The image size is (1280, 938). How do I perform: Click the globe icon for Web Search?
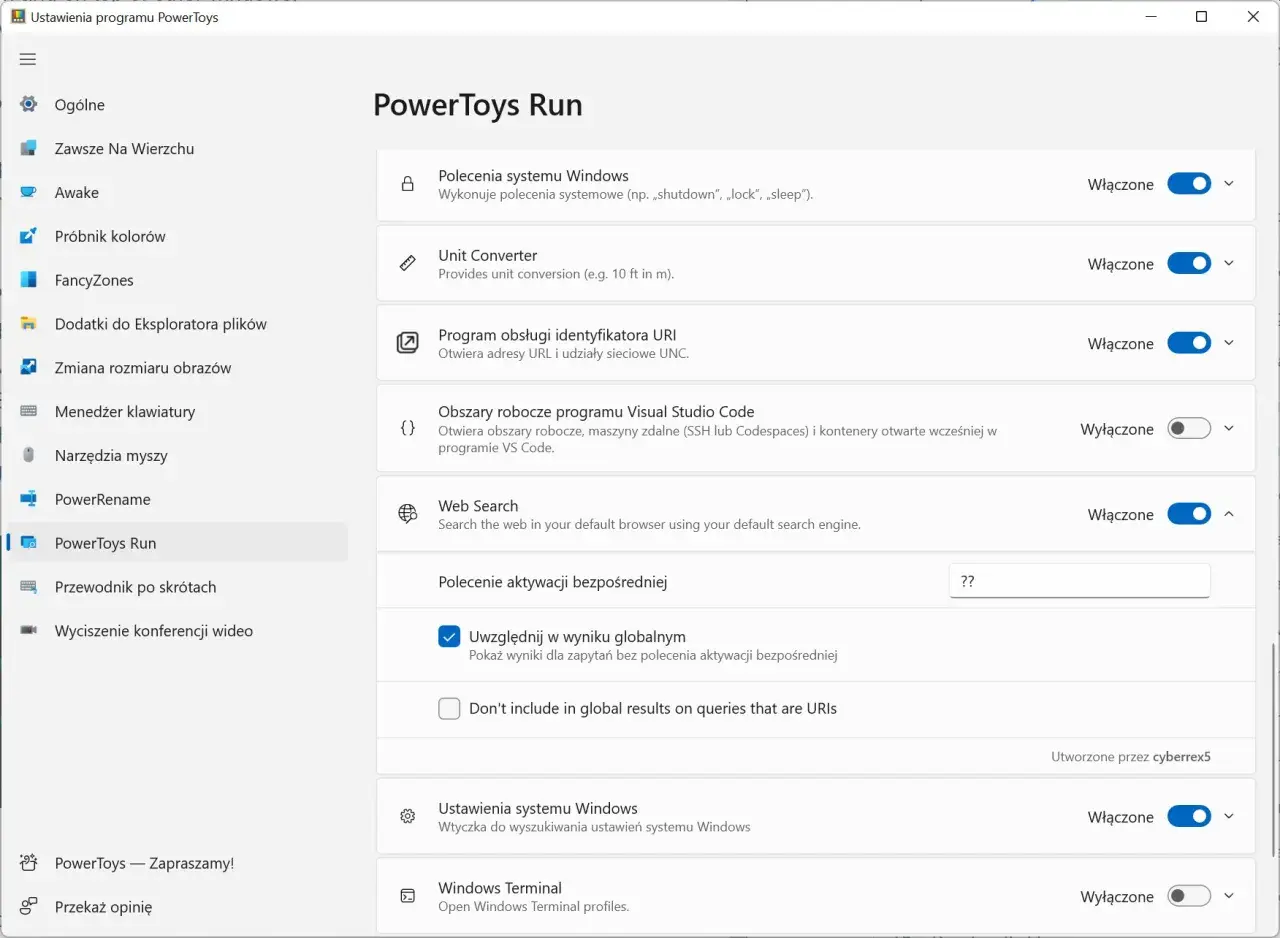[407, 514]
